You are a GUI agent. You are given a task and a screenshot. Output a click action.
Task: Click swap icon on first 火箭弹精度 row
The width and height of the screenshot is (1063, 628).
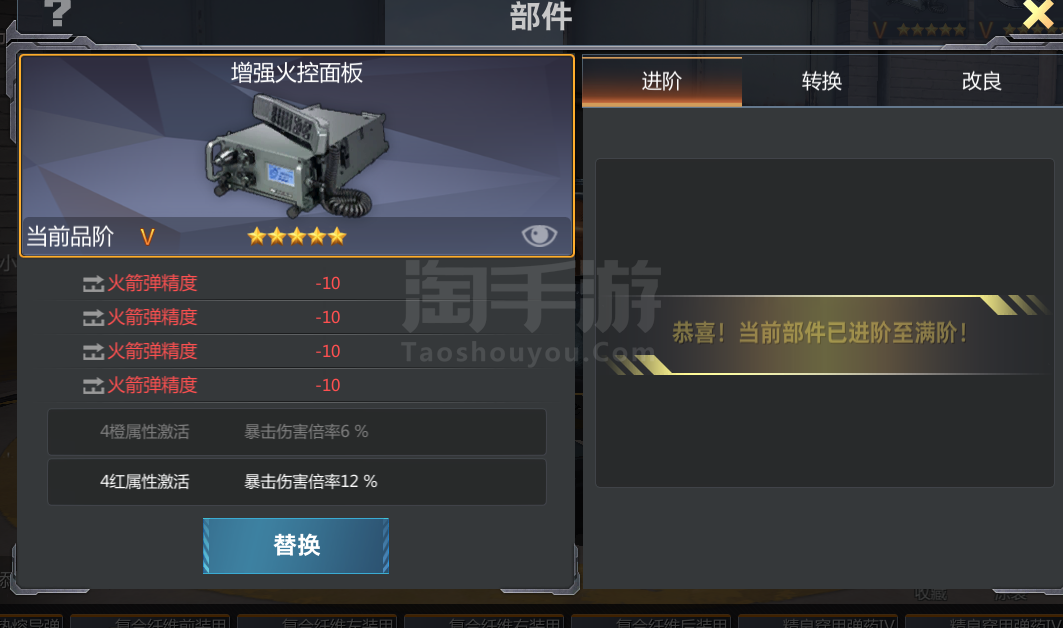(x=93, y=283)
